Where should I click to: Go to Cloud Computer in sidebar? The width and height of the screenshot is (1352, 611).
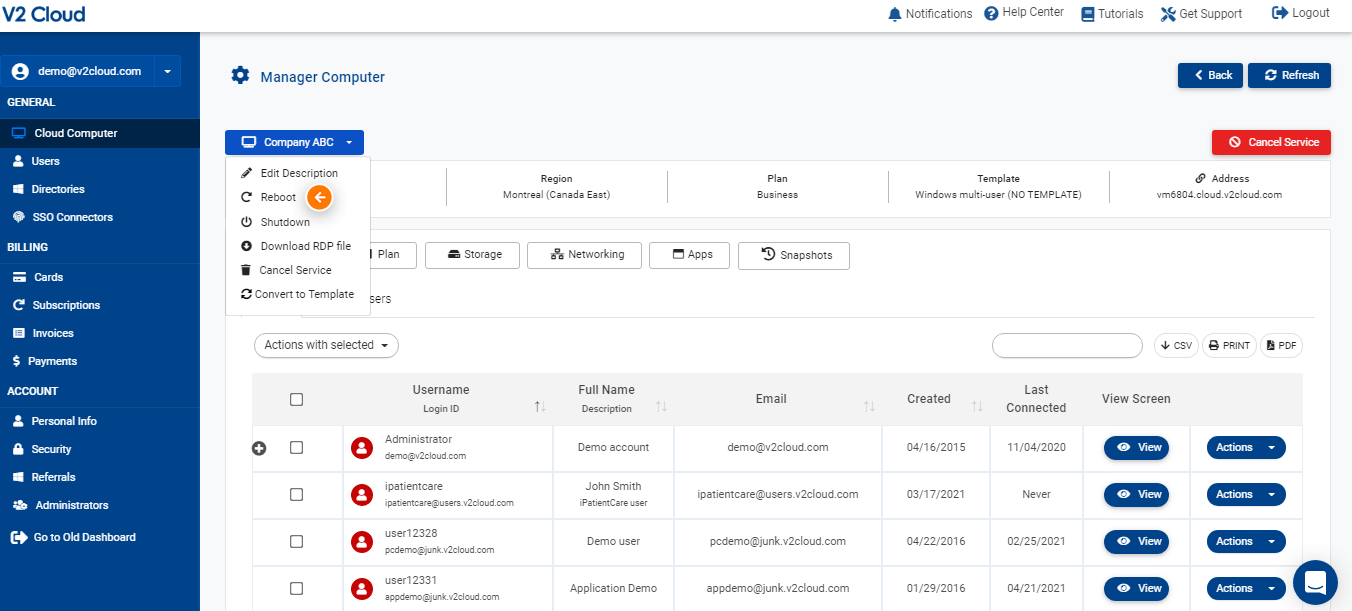coord(100,133)
